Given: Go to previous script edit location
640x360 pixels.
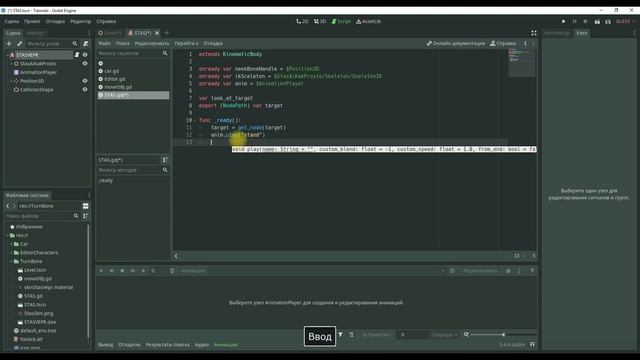Looking at the screenshot, I should click(x=525, y=43).
